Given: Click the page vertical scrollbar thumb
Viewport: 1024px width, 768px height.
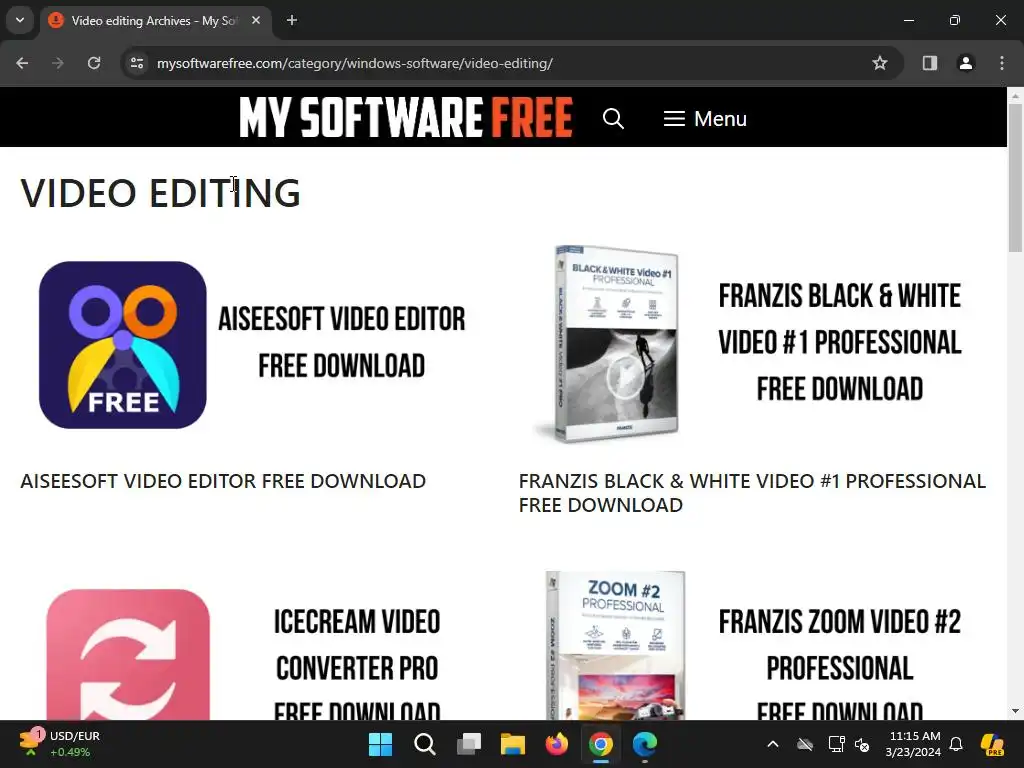Looking at the screenshot, I should tap(1015, 176).
